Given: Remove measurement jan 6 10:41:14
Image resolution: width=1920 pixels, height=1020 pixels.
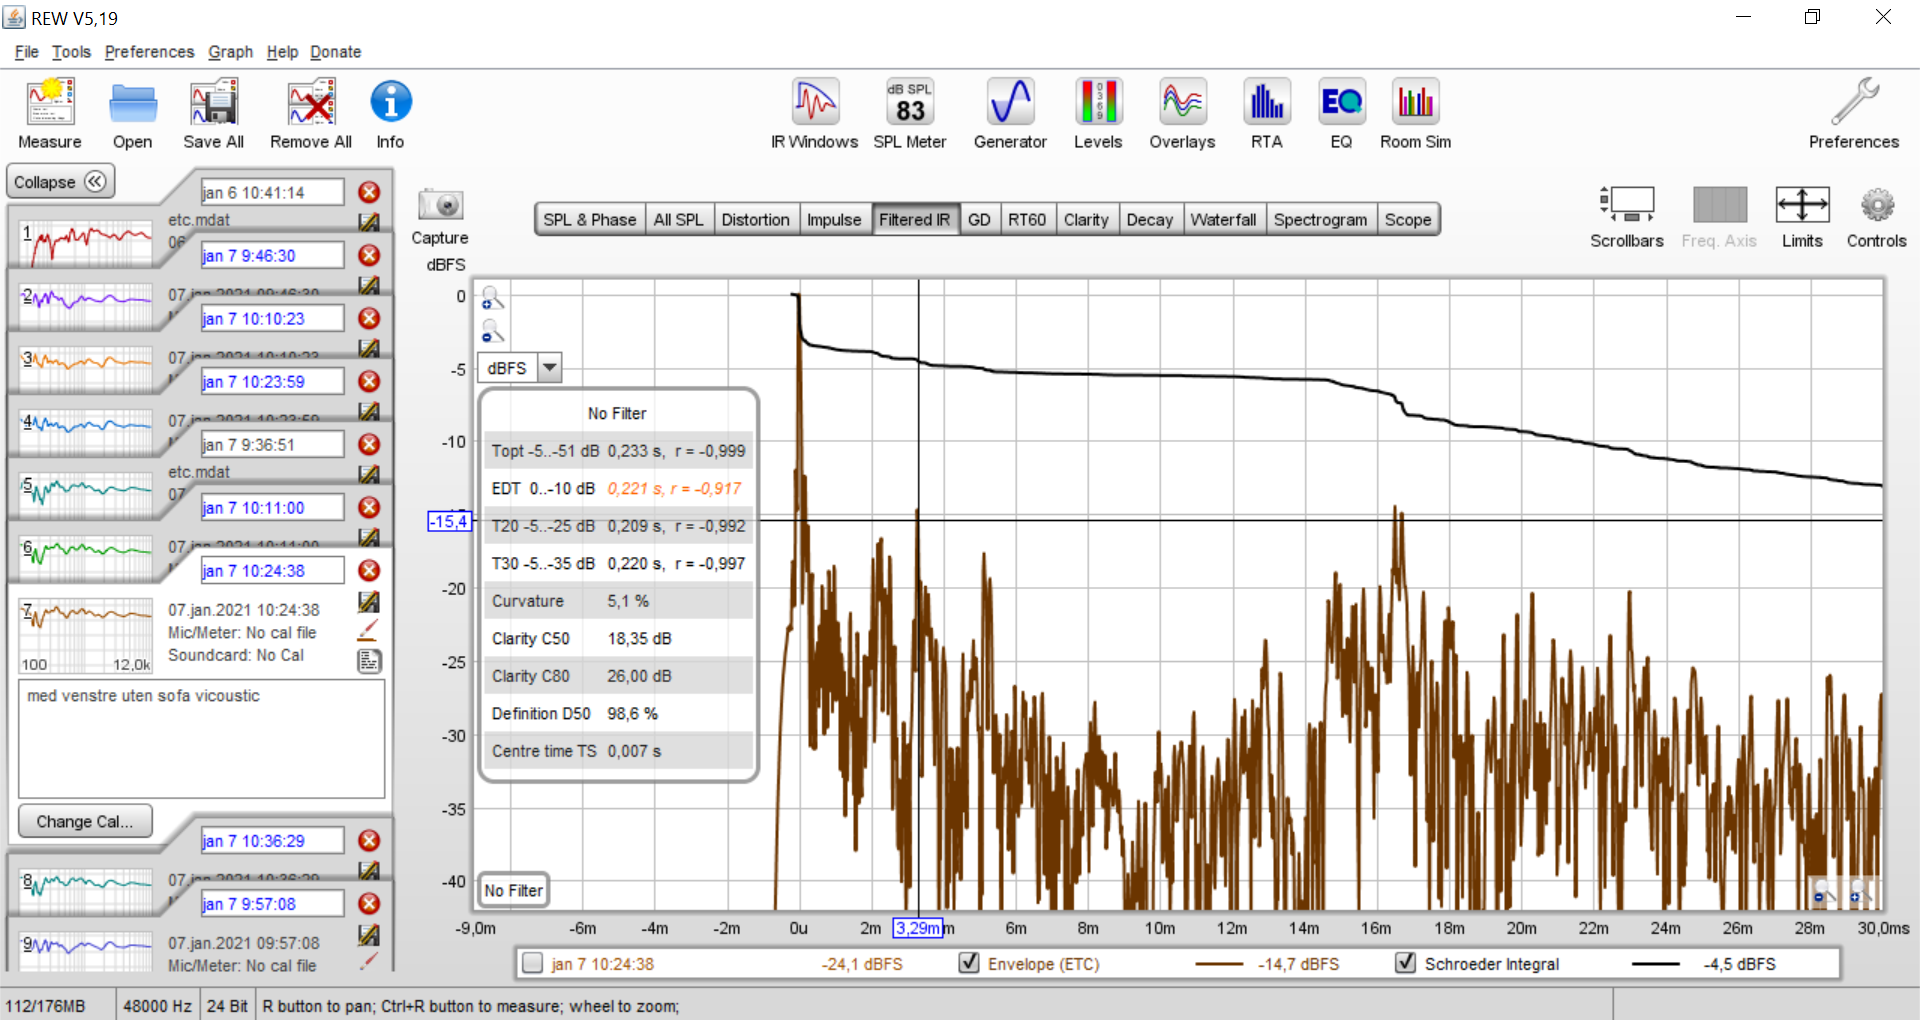Looking at the screenshot, I should pos(369,192).
